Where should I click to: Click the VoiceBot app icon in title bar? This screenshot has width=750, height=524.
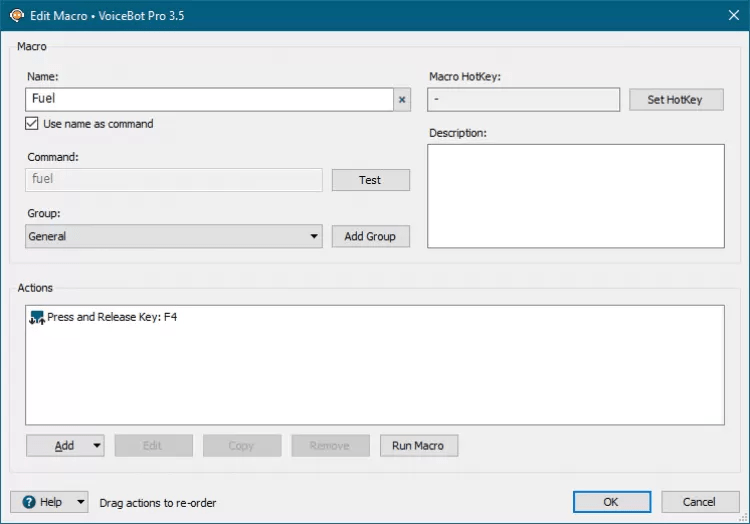point(15,15)
